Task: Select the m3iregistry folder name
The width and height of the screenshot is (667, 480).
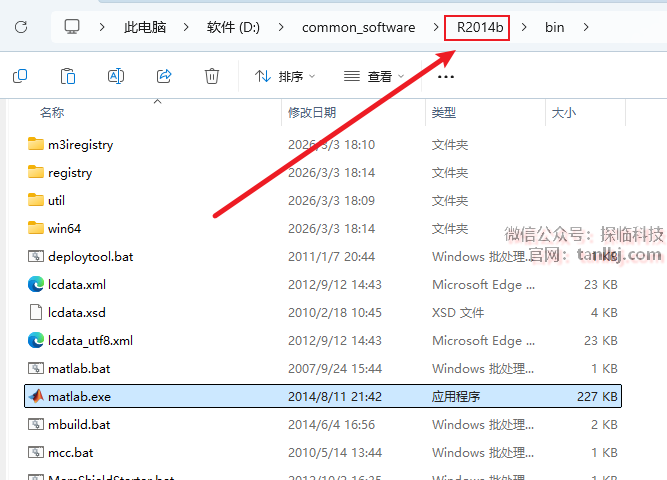Action: click(80, 145)
